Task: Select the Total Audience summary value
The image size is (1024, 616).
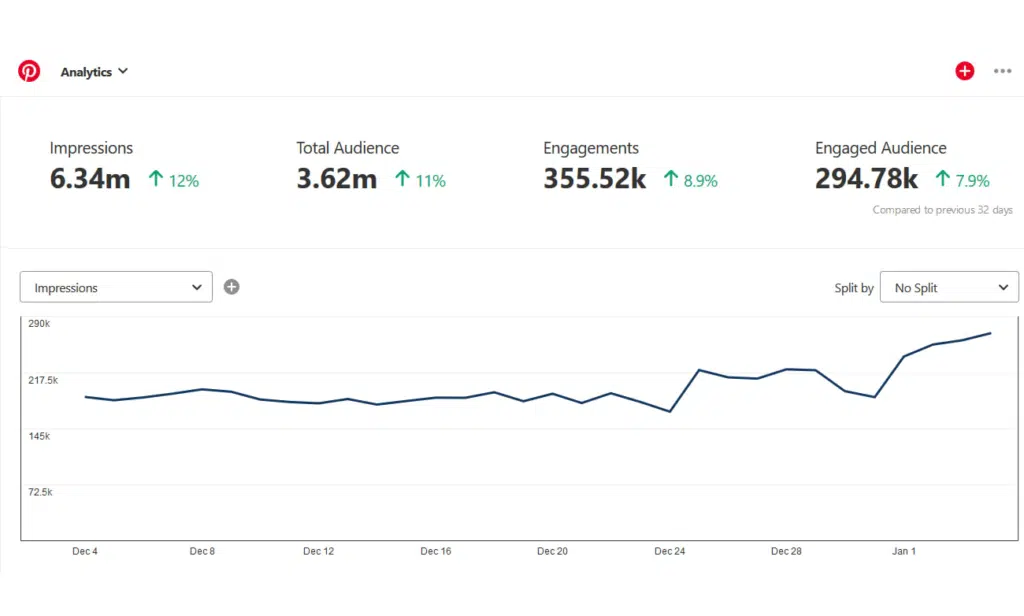Action: (336, 180)
